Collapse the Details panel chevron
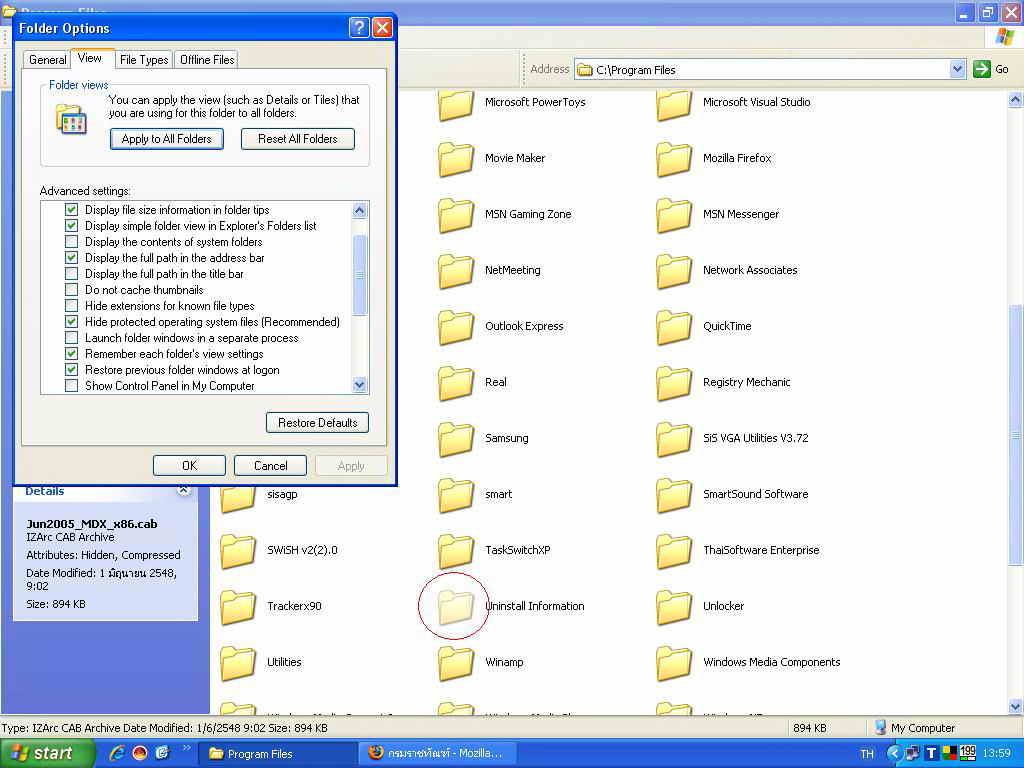The image size is (1024, 768). (184, 490)
